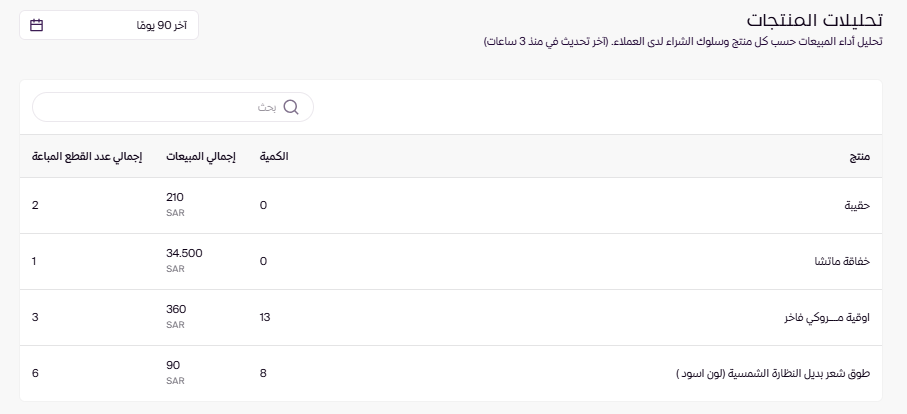Click quantity value 13 in the table
Screen dimensions: 907x414
pyautogui.click(x=265, y=317)
